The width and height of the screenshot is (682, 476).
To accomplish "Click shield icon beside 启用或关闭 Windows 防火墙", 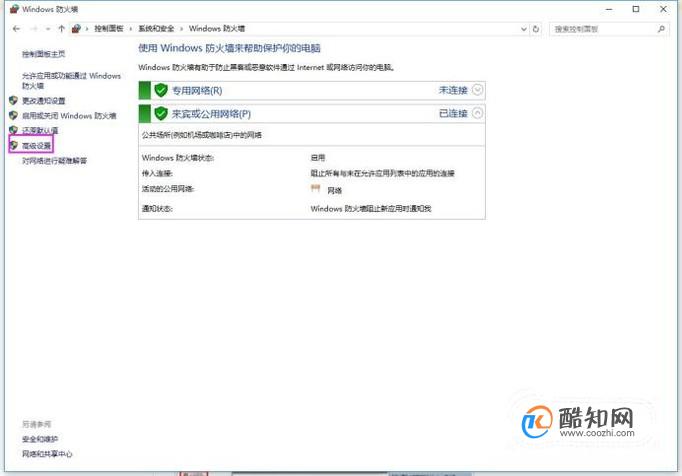I will pyautogui.click(x=13, y=115).
